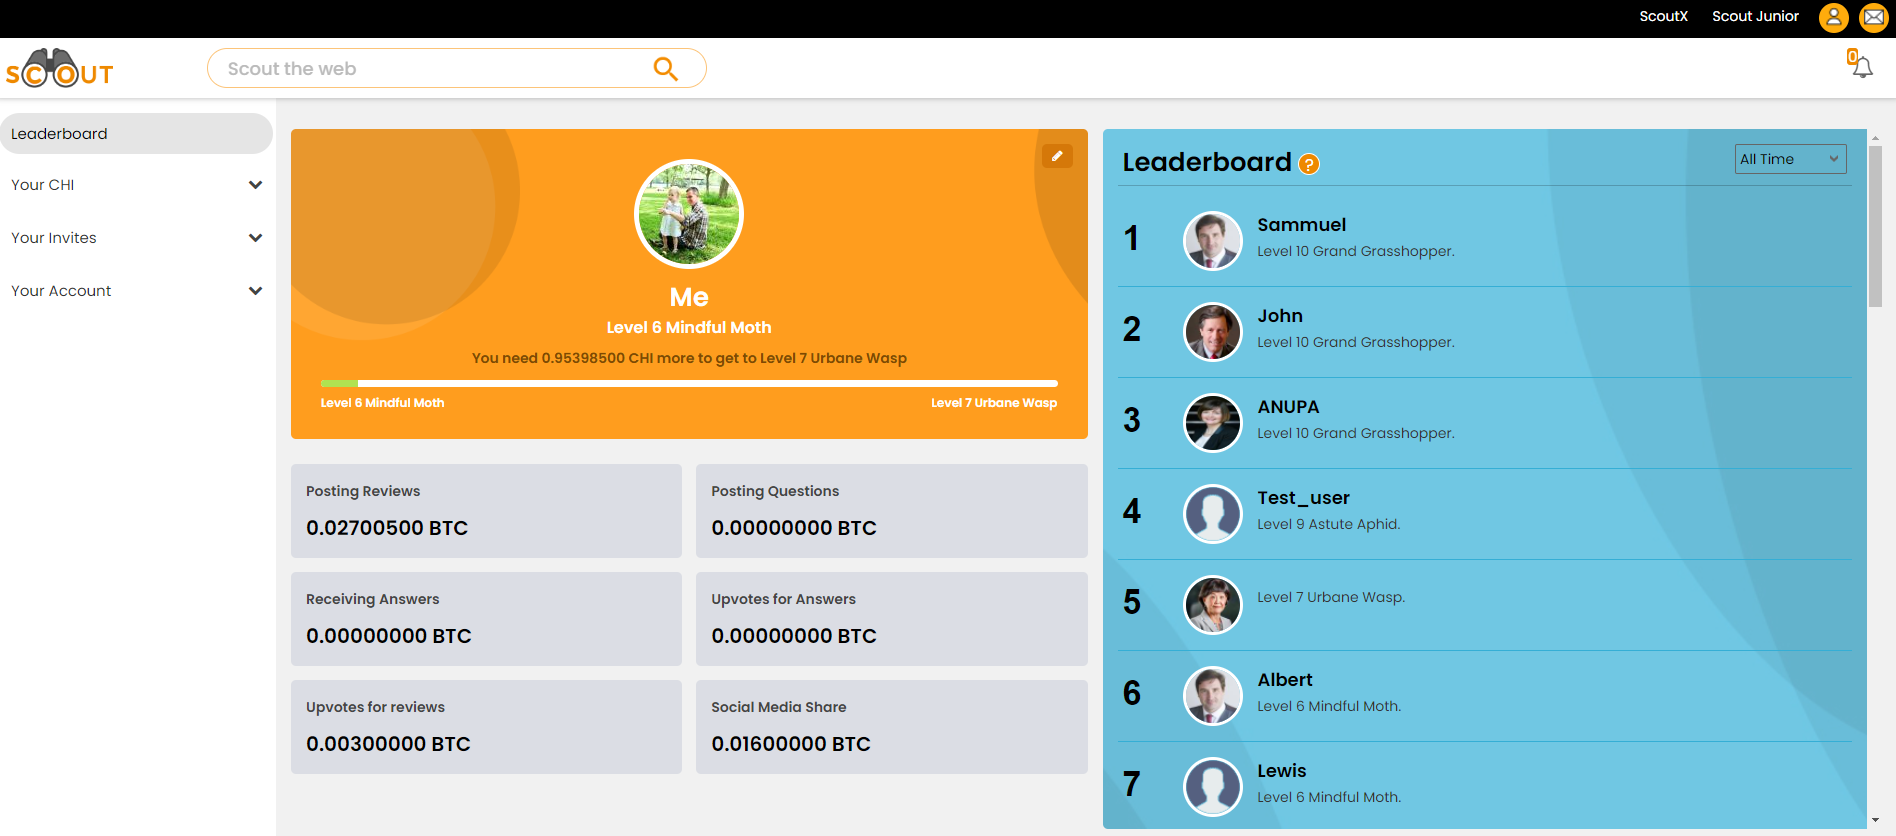The width and height of the screenshot is (1896, 836).
Task: Click ANUPA's name in the leaderboard
Action: click(1288, 407)
